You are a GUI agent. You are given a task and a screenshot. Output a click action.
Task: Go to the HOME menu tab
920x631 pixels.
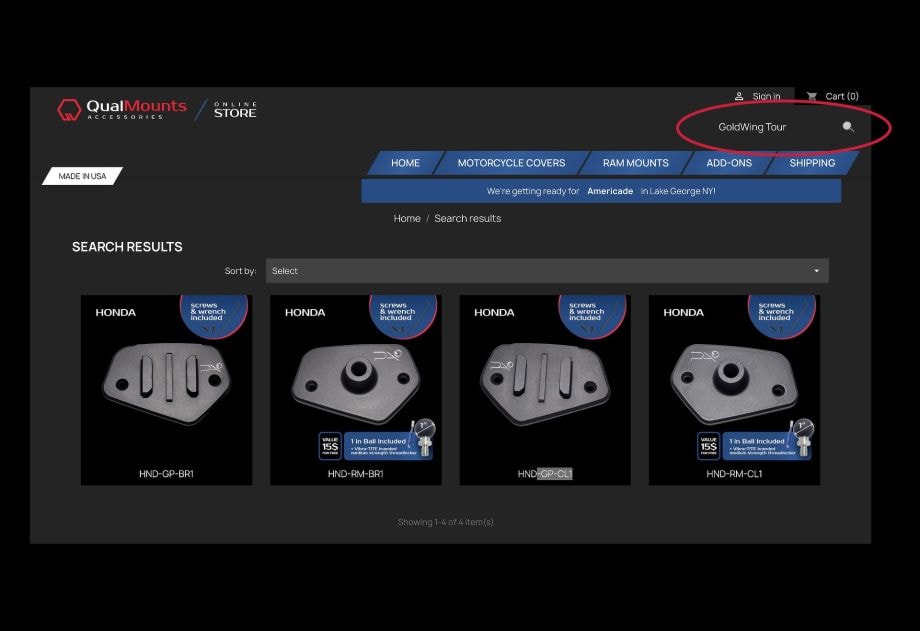click(x=405, y=163)
